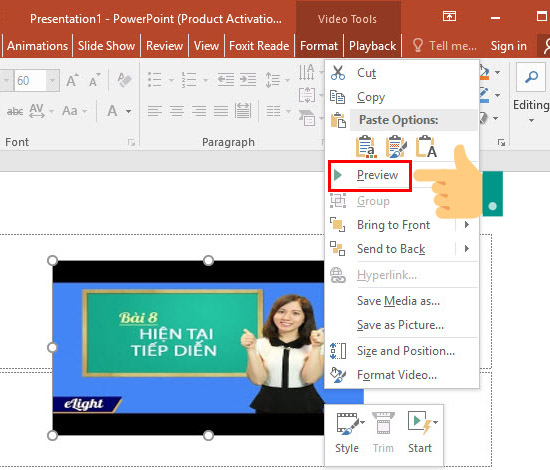Open the font color dropdown arrow

tap(128, 112)
